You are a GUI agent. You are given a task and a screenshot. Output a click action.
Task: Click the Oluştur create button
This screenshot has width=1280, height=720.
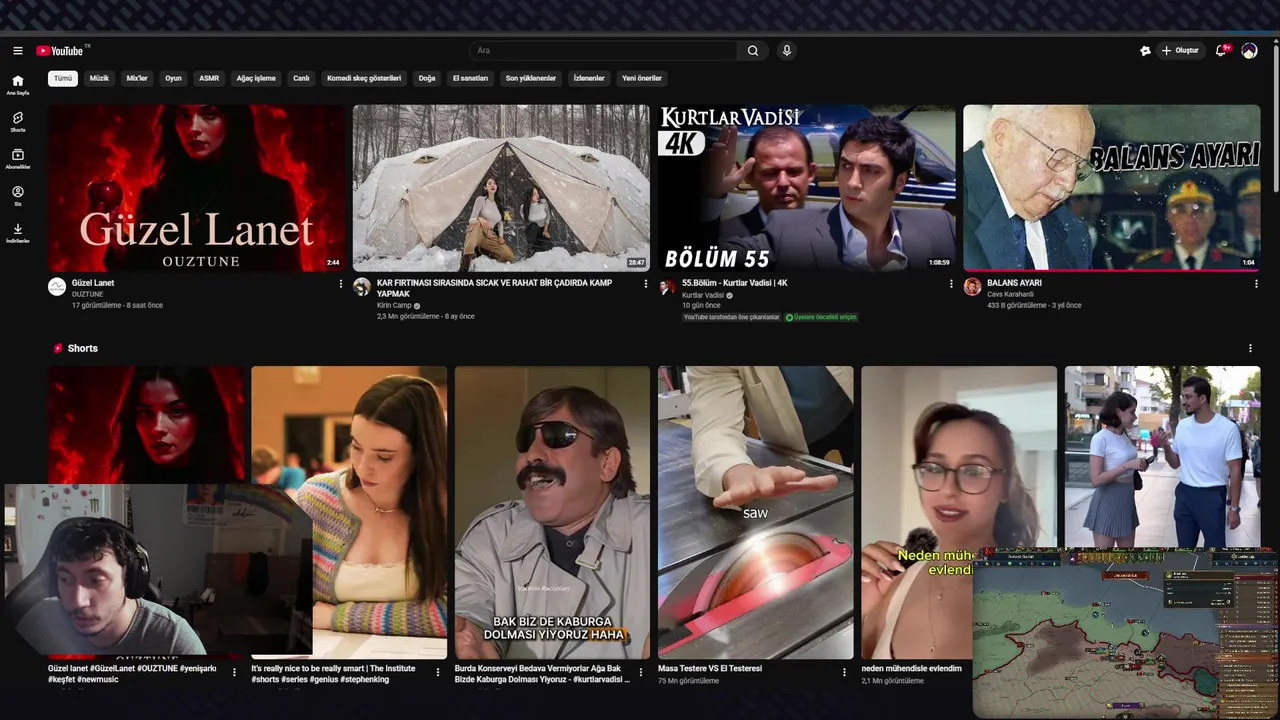coord(1181,51)
